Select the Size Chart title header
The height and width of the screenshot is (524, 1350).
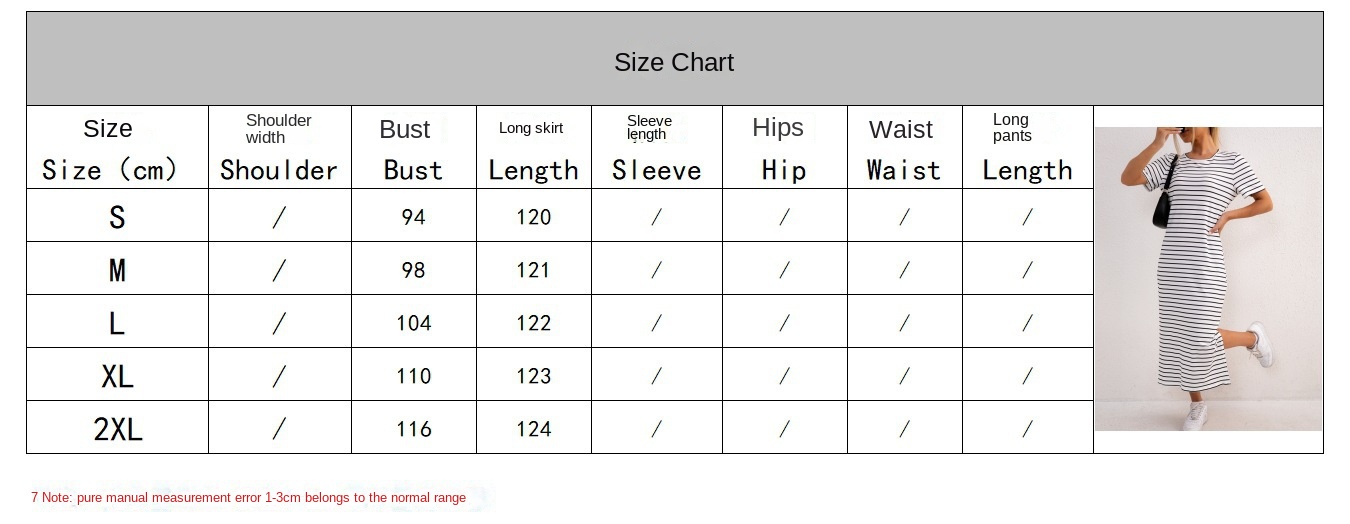coord(674,62)
